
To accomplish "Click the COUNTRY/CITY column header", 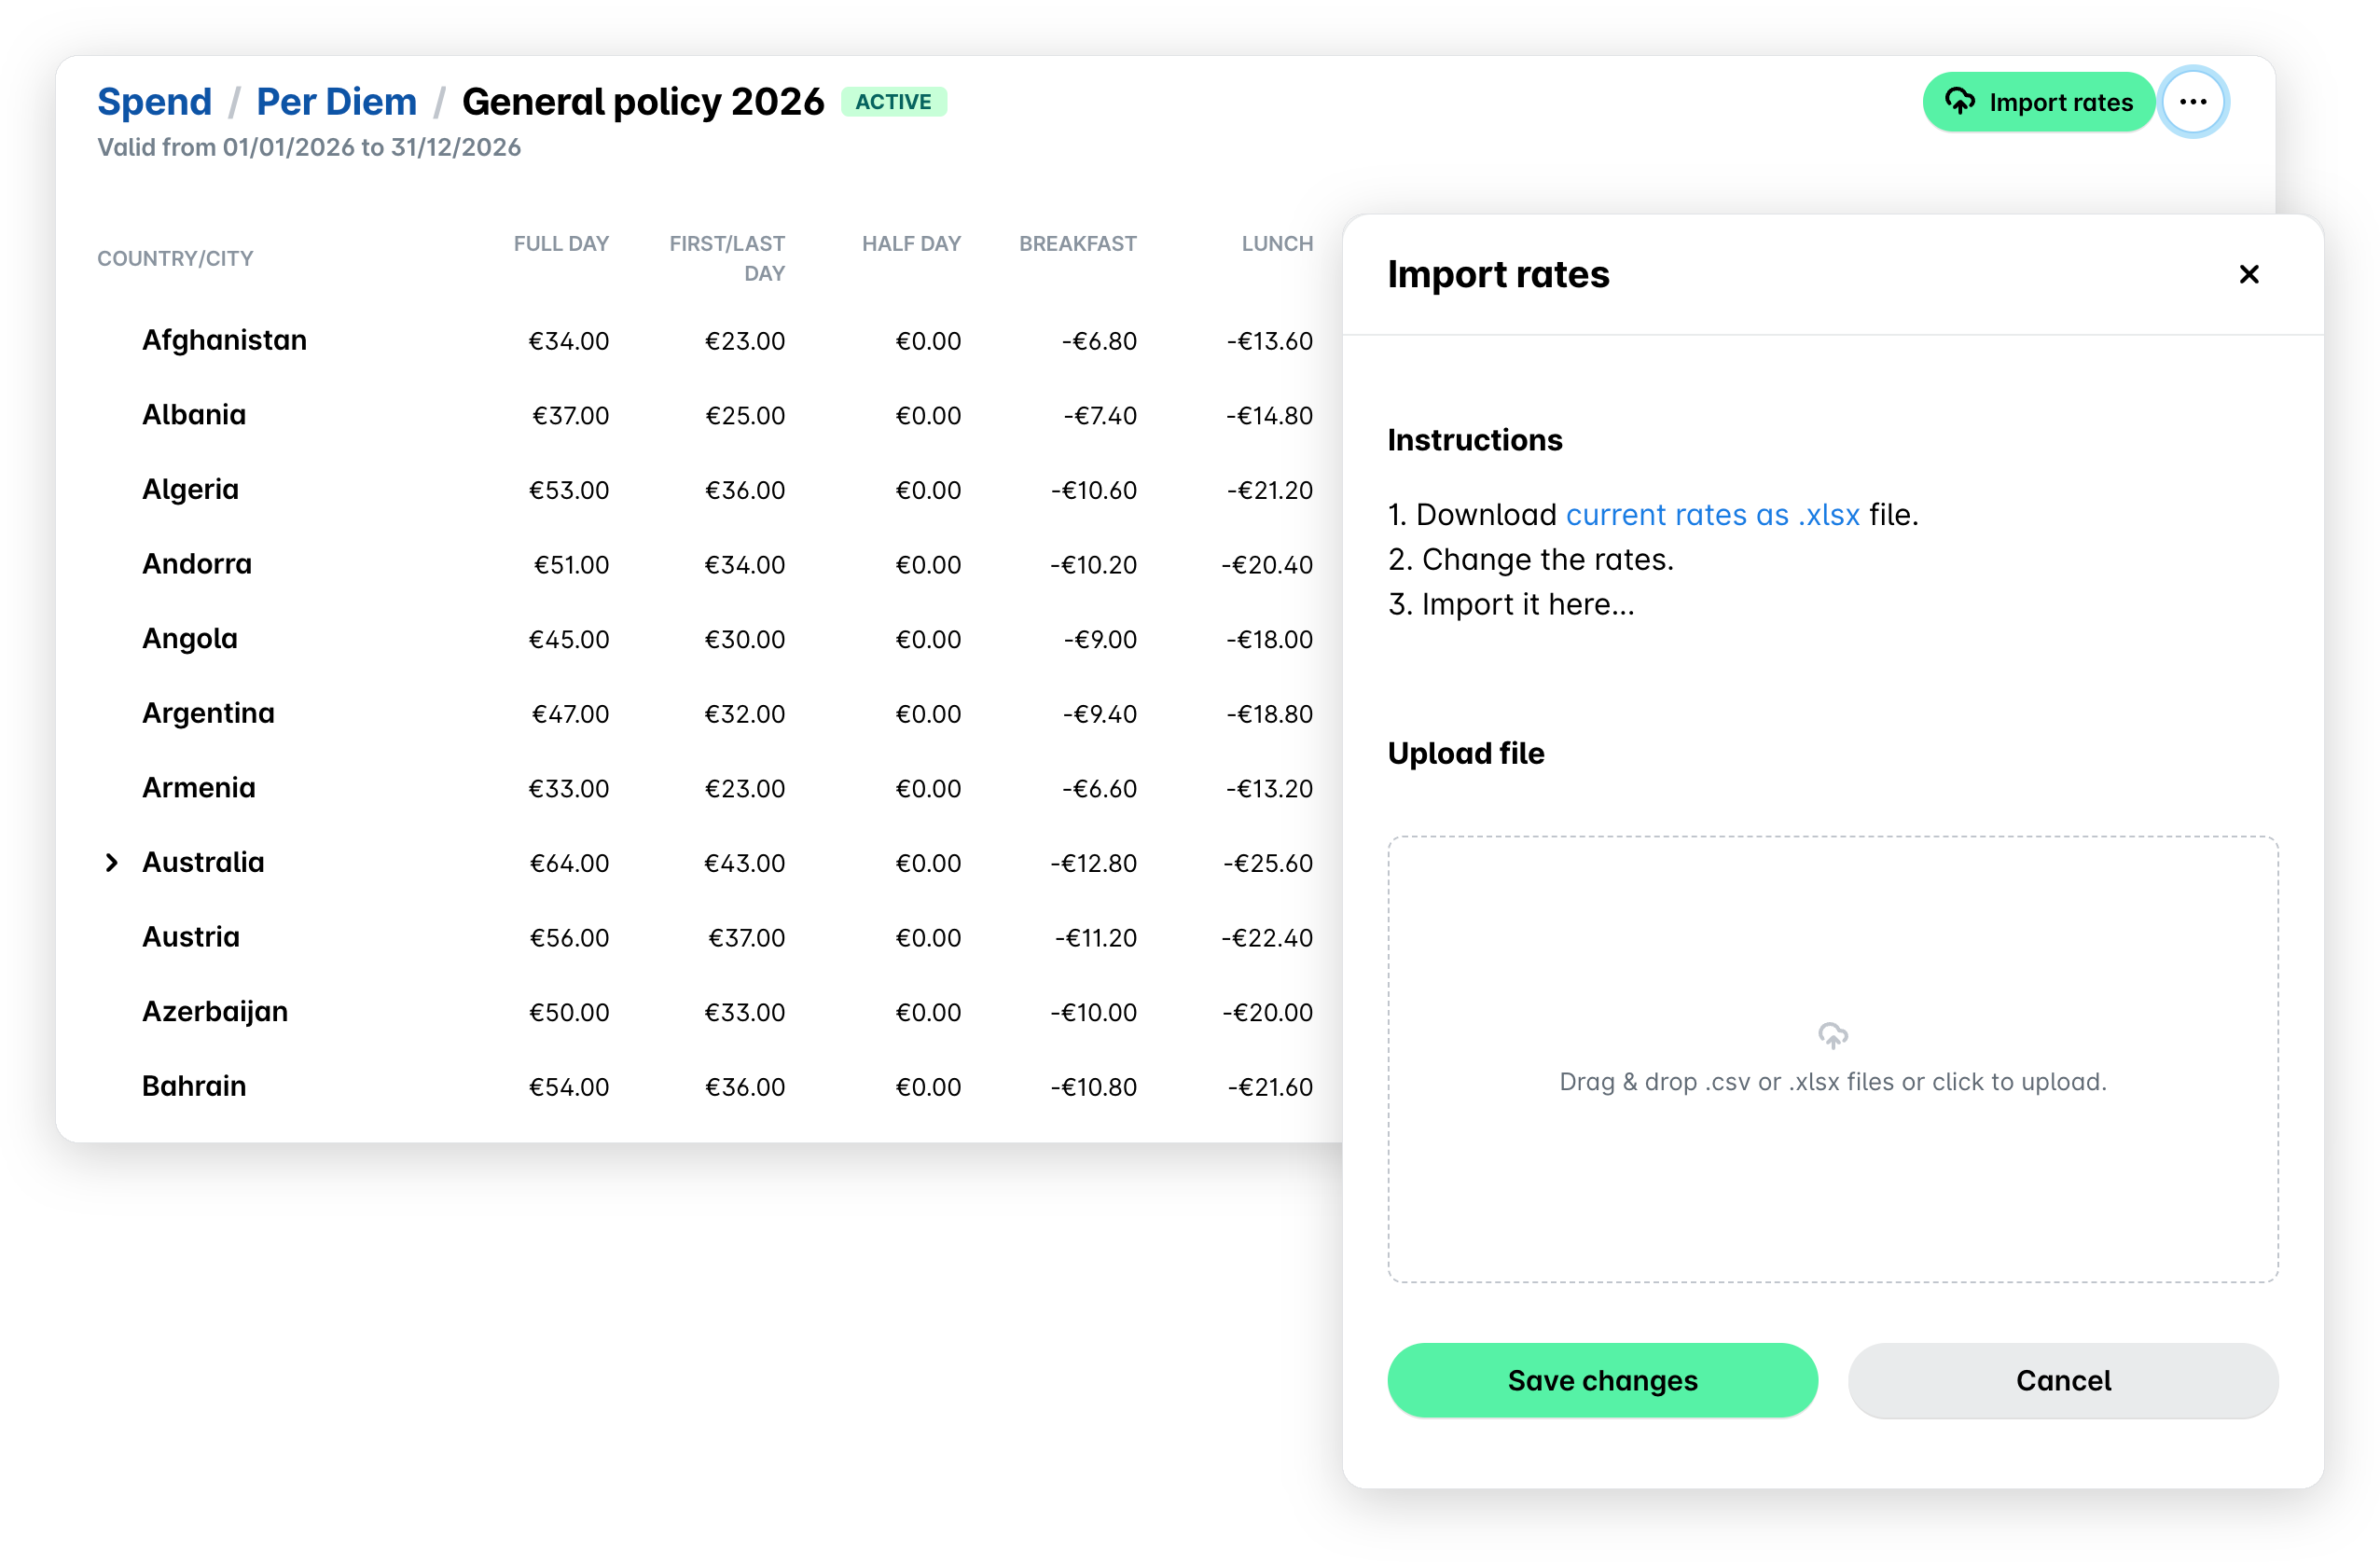I will click(175, 259).
